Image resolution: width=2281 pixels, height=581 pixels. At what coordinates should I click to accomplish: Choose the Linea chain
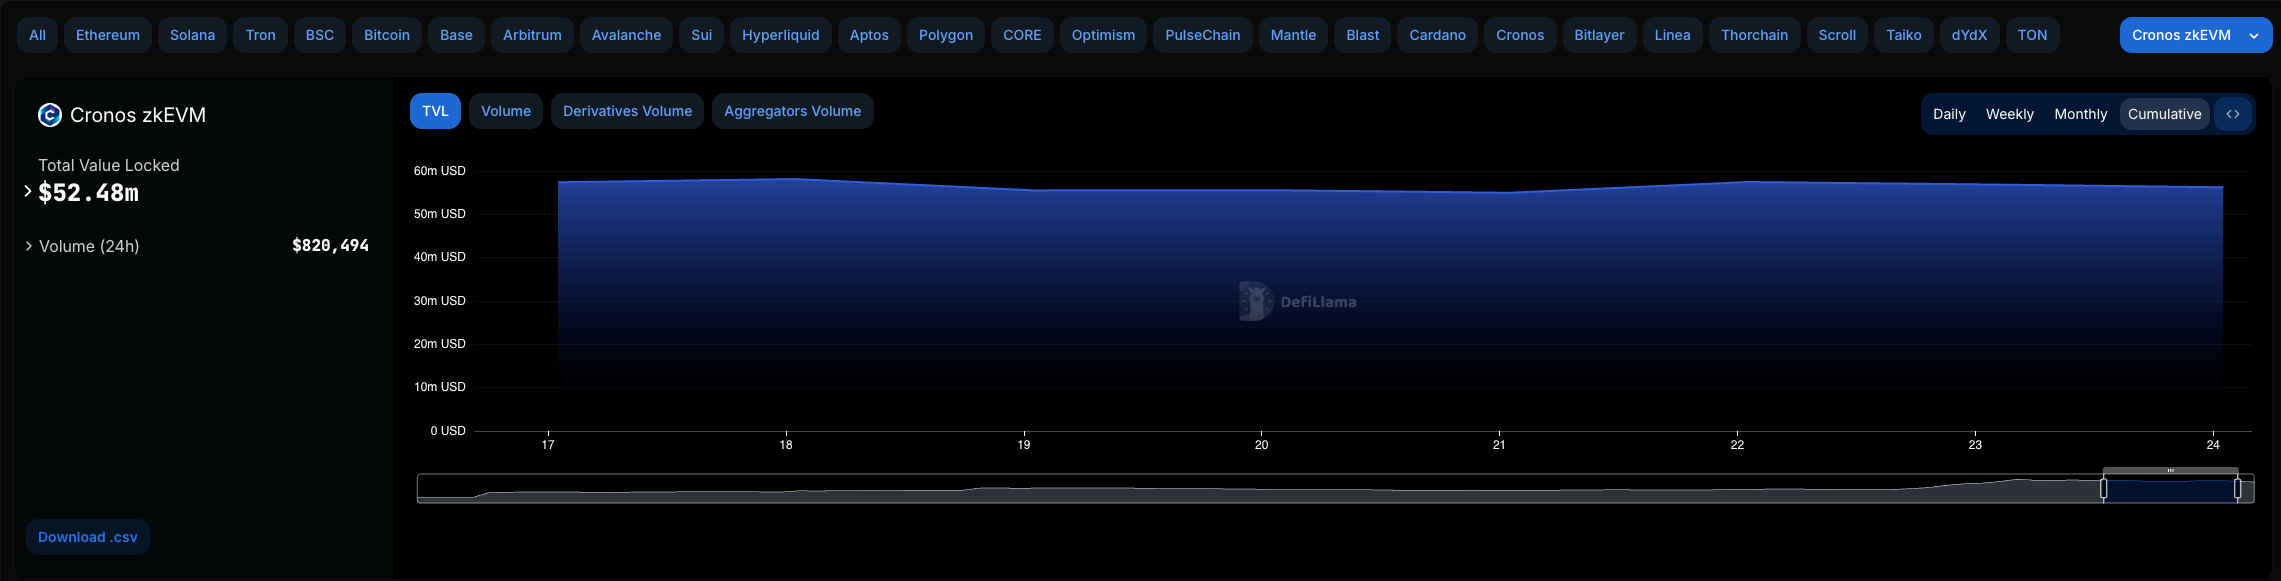[x=1672, y=35]
